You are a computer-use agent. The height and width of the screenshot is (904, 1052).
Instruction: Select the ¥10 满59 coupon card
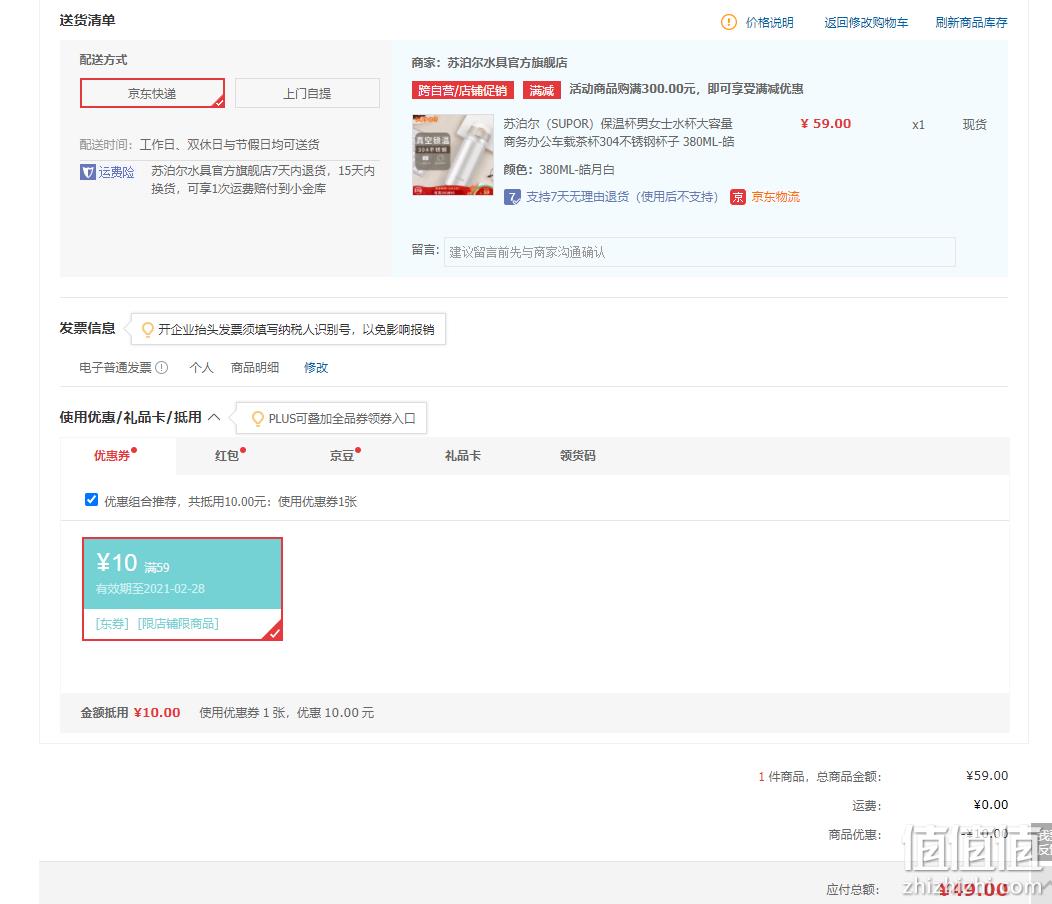(x=182, y=589)
